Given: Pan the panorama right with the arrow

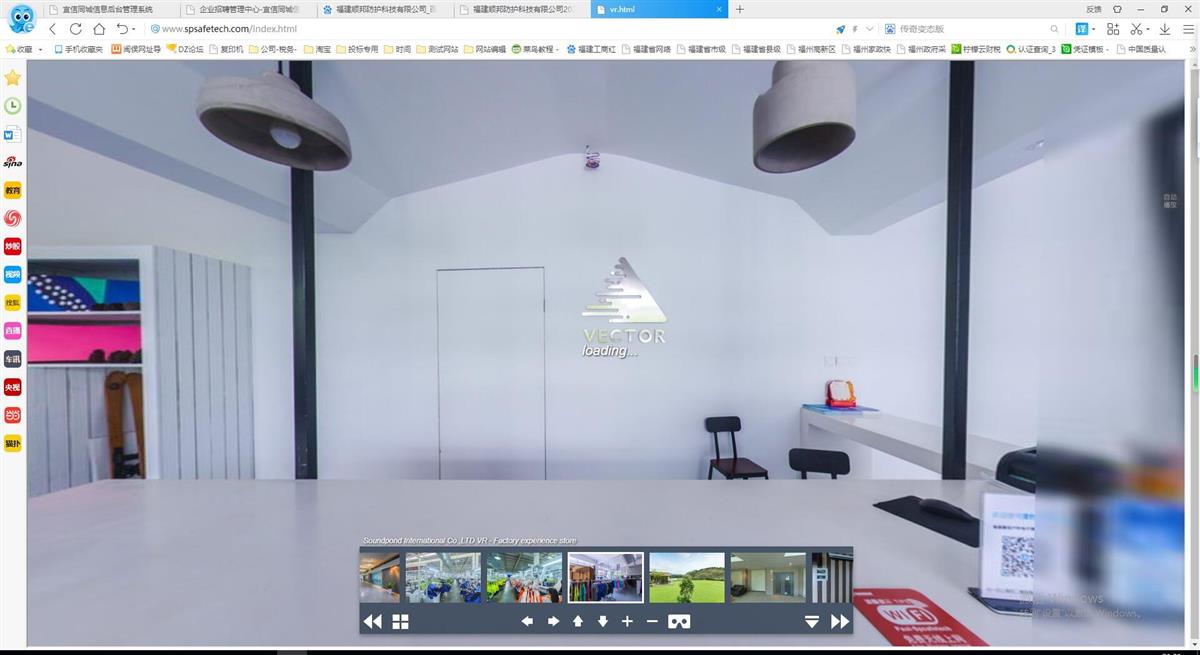Looking at the screenshot, I should [x=553, y=621].
